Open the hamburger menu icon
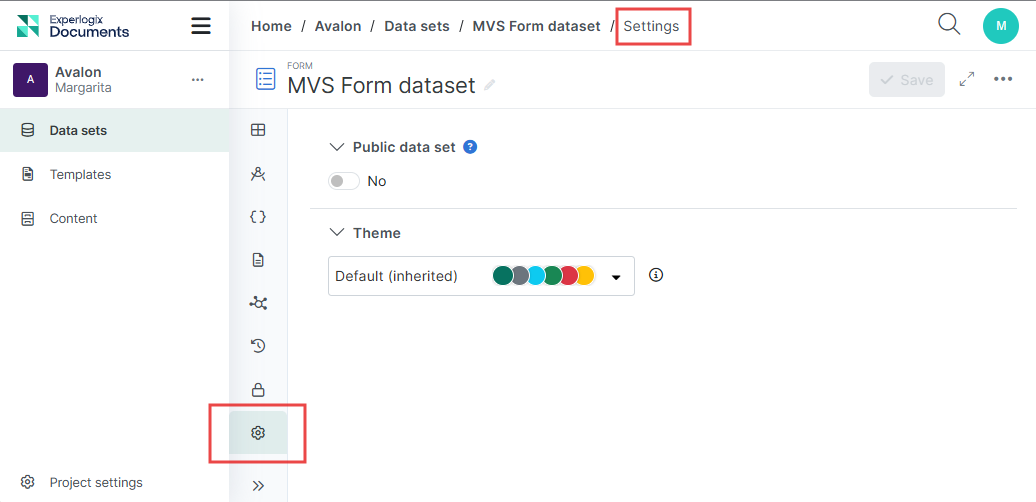Image resolution: width=1036 pixels, height=502 pixels. point(201,26)
